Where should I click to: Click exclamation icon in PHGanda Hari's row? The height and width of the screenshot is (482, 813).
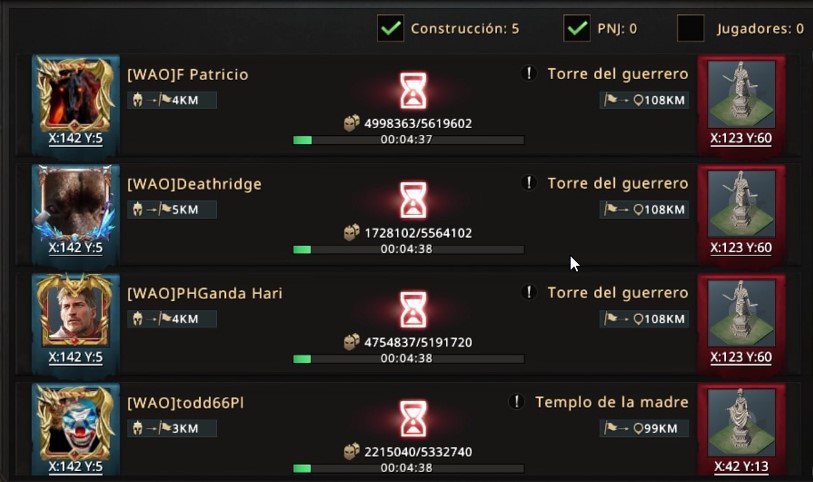(529, 292)
